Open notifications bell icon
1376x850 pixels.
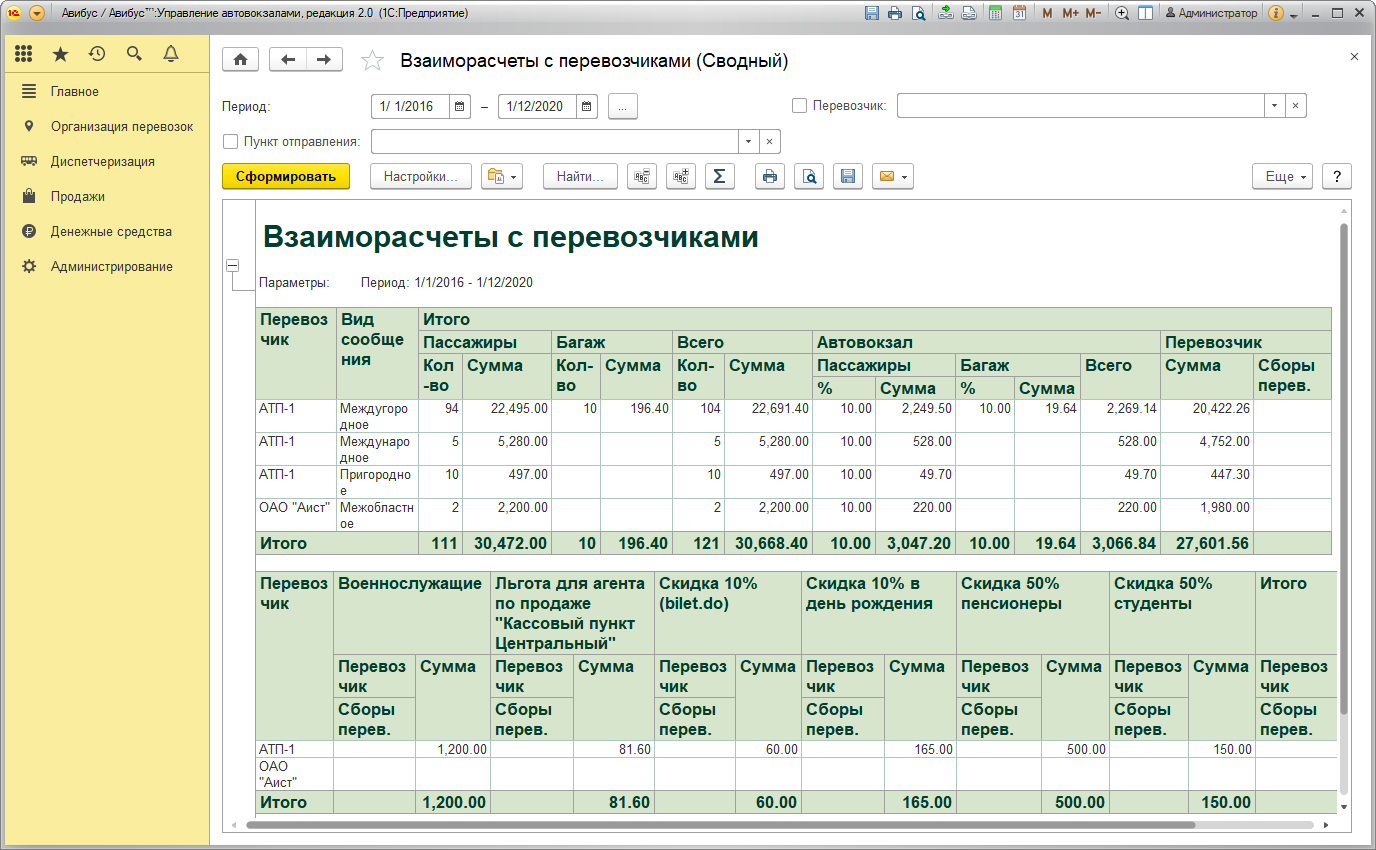click(x=170, y=54)
